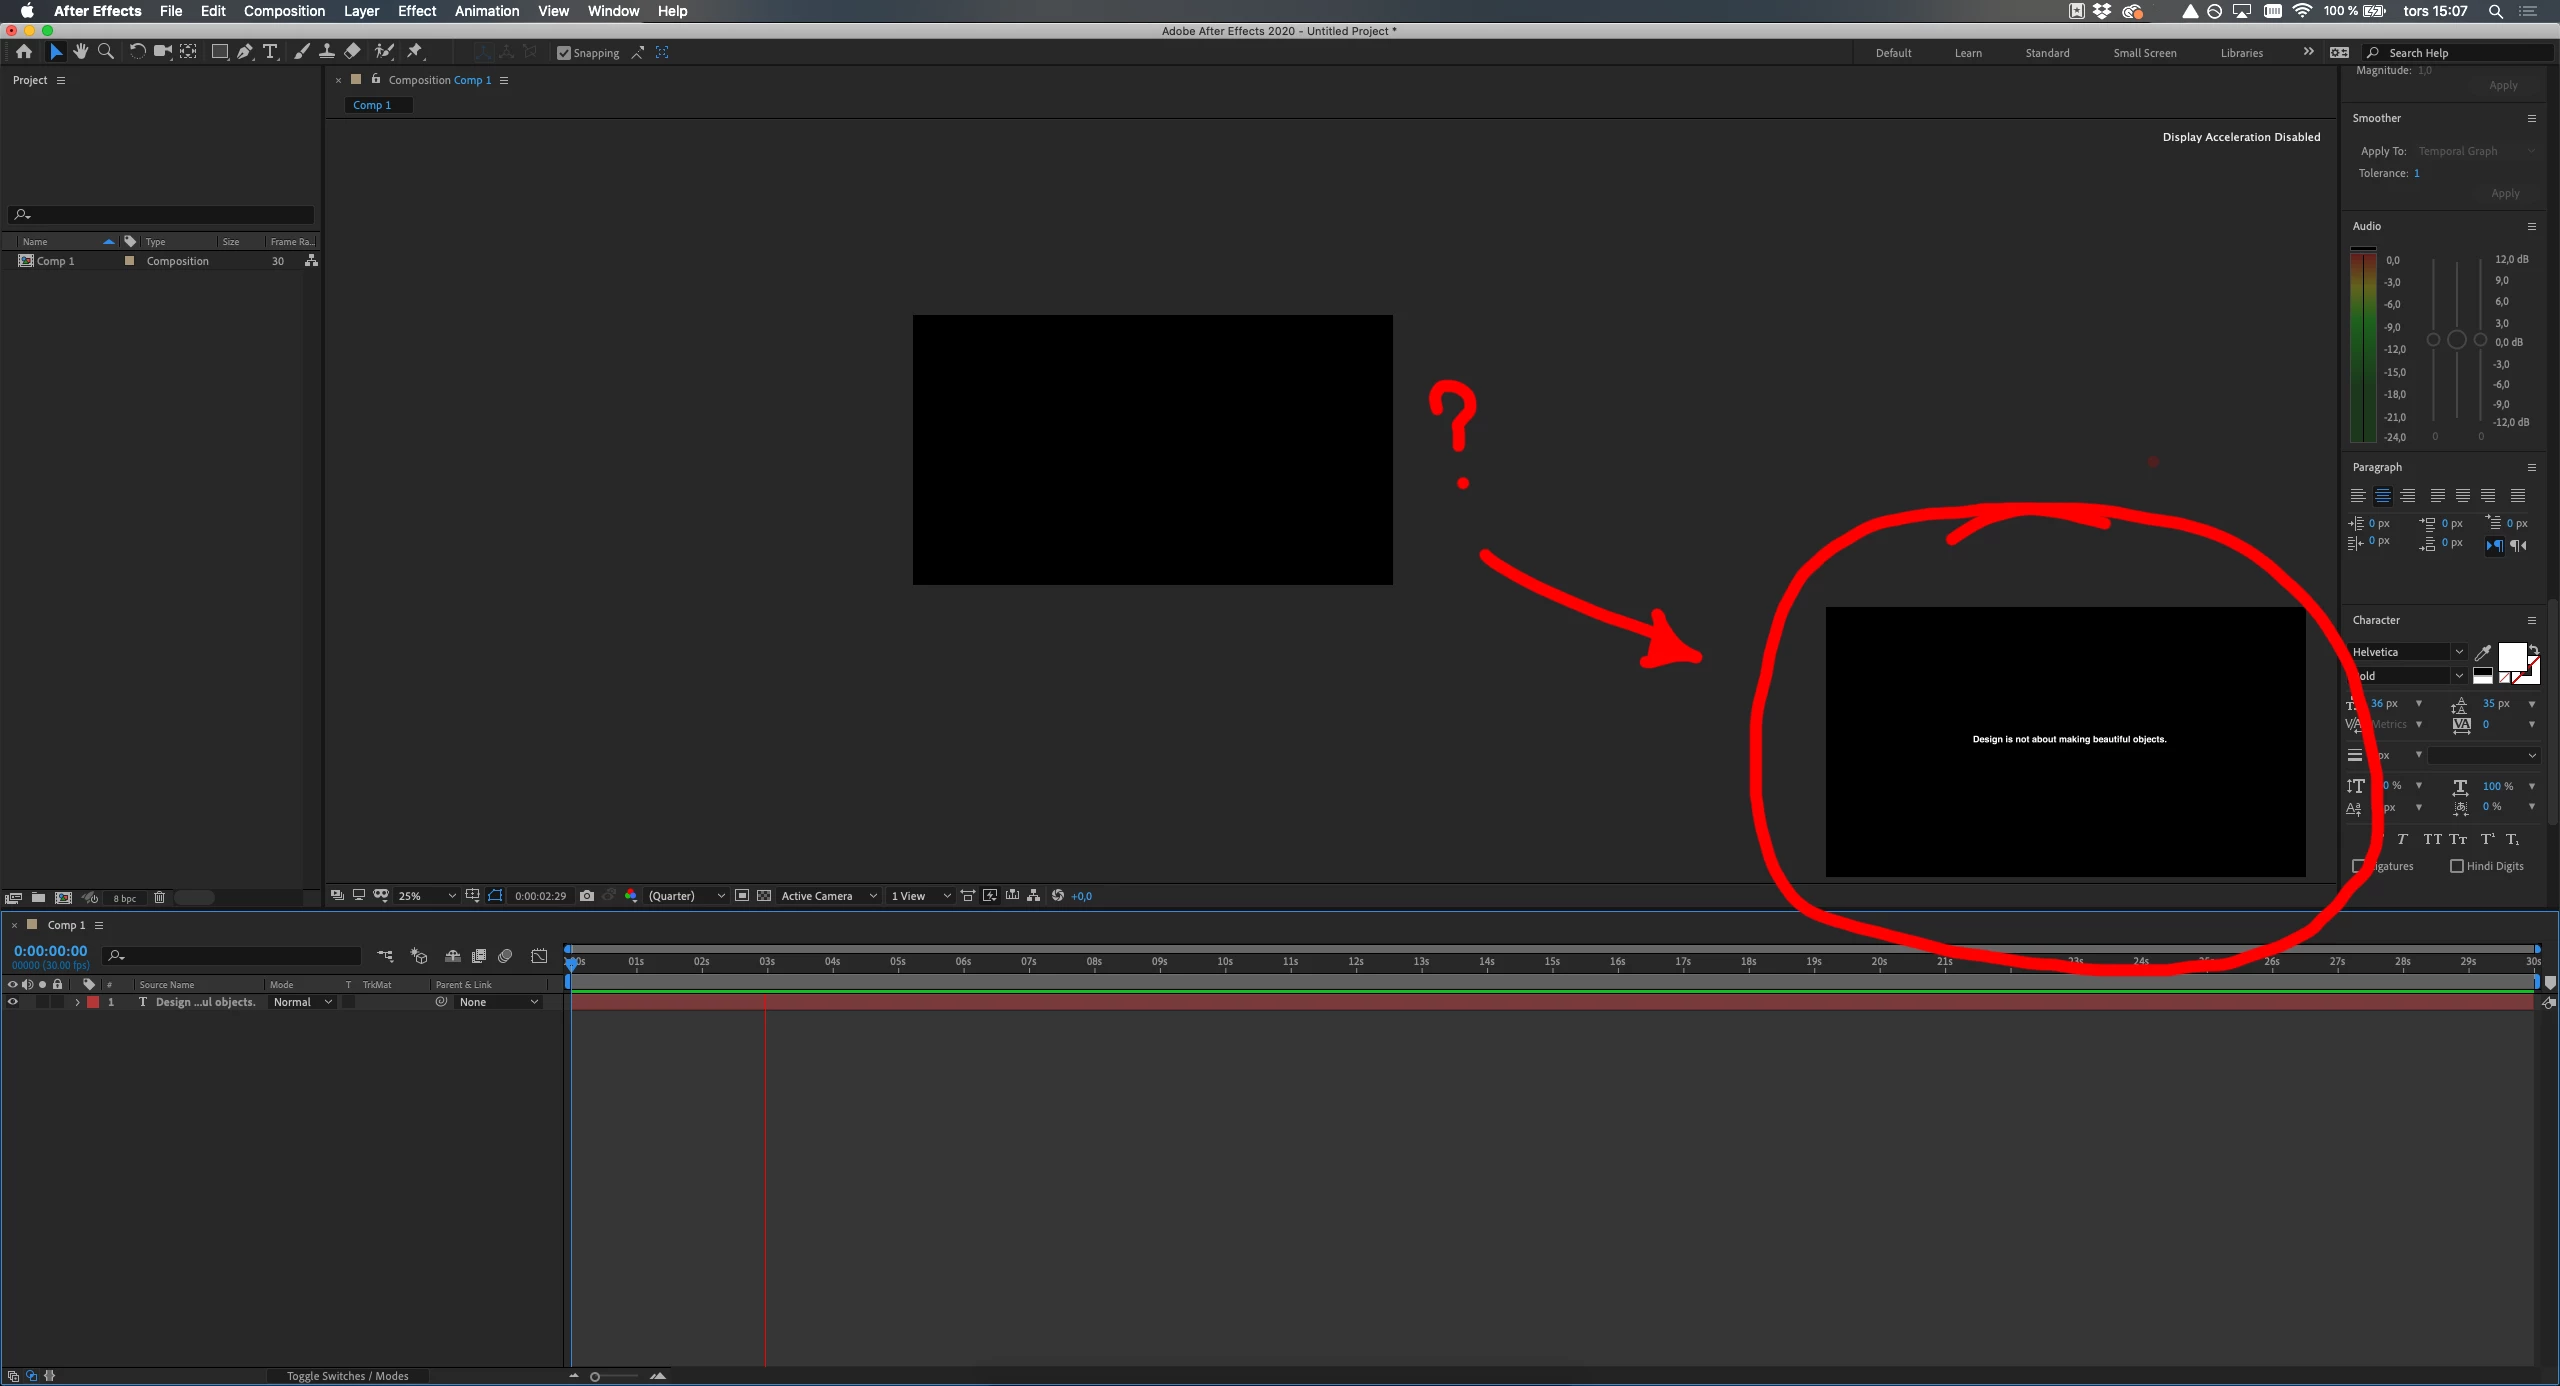Image resolution: width=2560 pixels, height=1386 pixels.
Task: Select the Horizontal Type tool
Action: coord(270,52)
